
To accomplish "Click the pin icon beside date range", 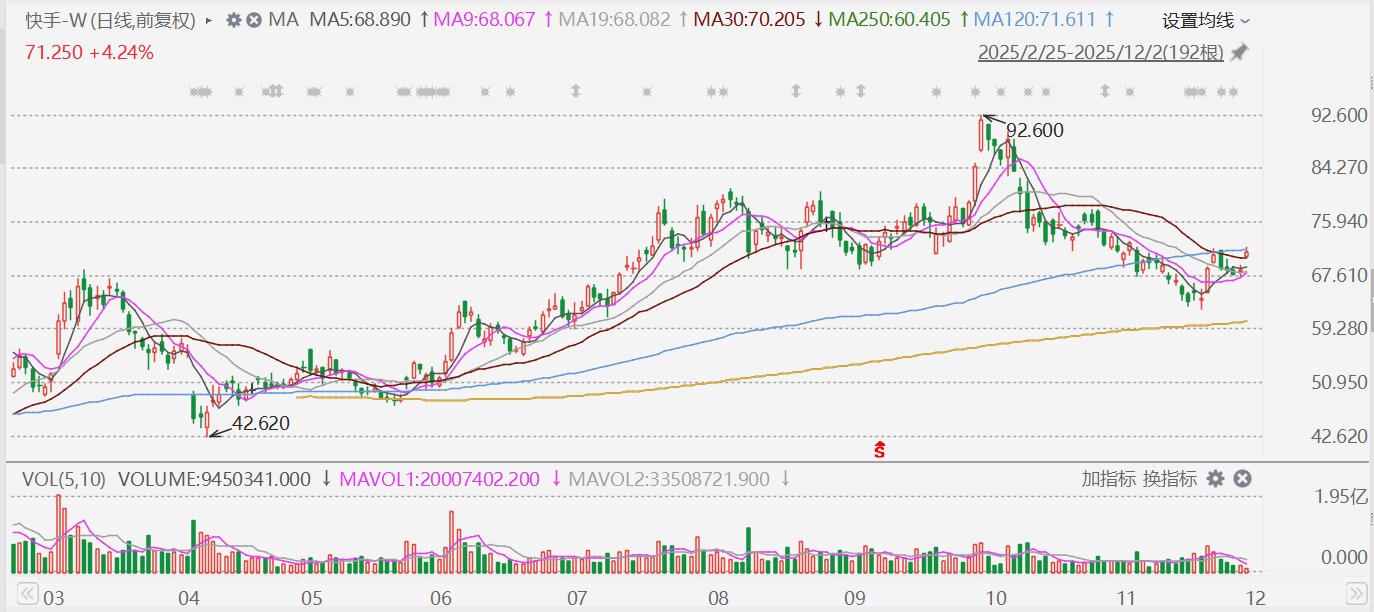I will (1239, 52).
